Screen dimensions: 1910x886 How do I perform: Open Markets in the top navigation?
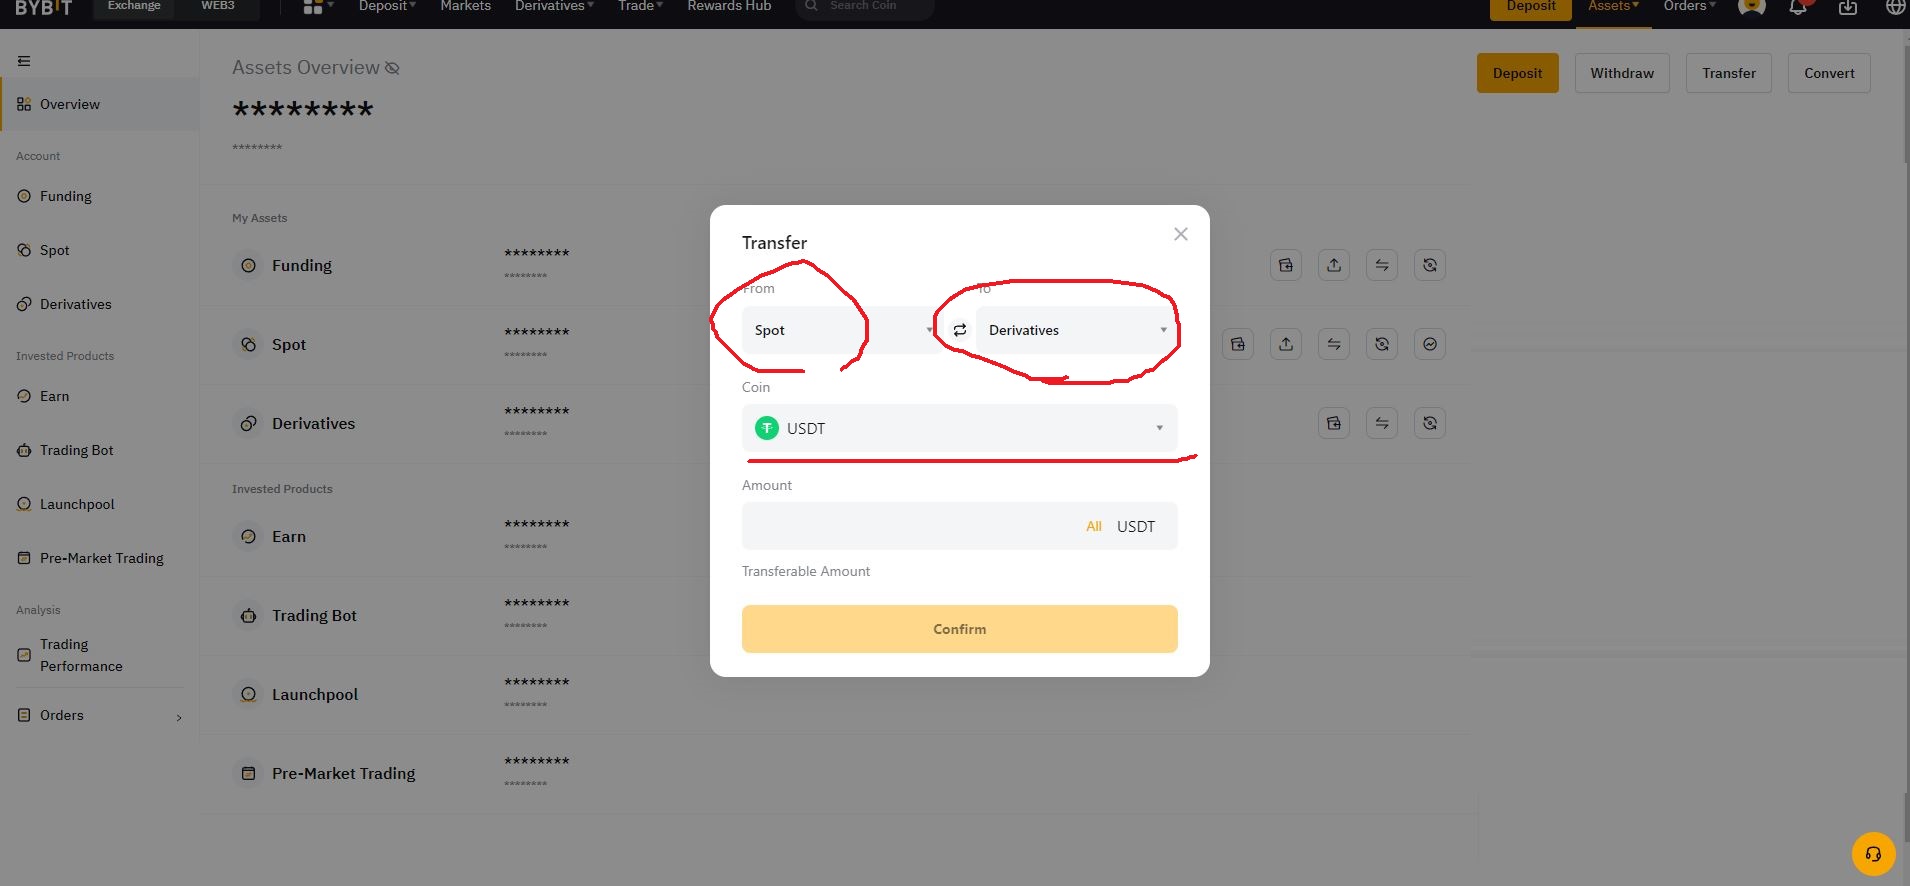coord(465,6)
